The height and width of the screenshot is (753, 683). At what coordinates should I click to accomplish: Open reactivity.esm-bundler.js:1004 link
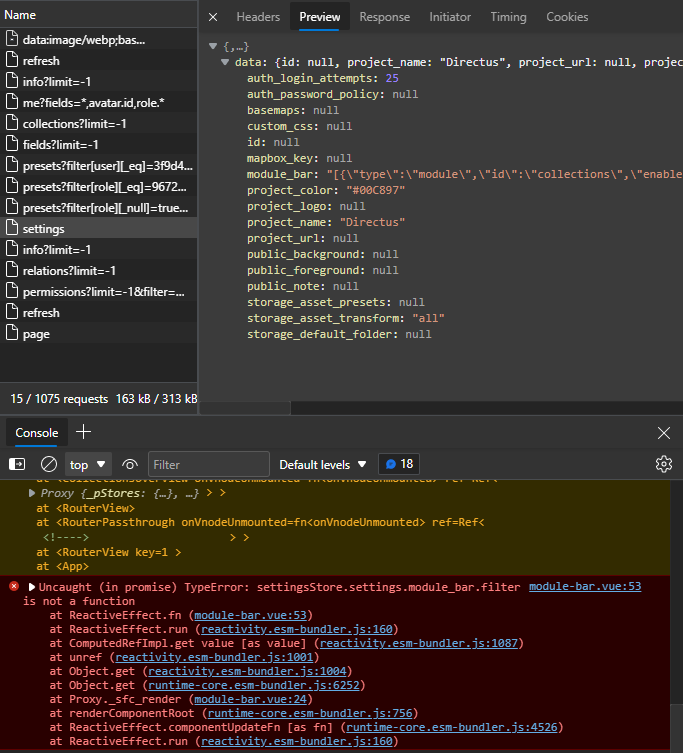247,671
